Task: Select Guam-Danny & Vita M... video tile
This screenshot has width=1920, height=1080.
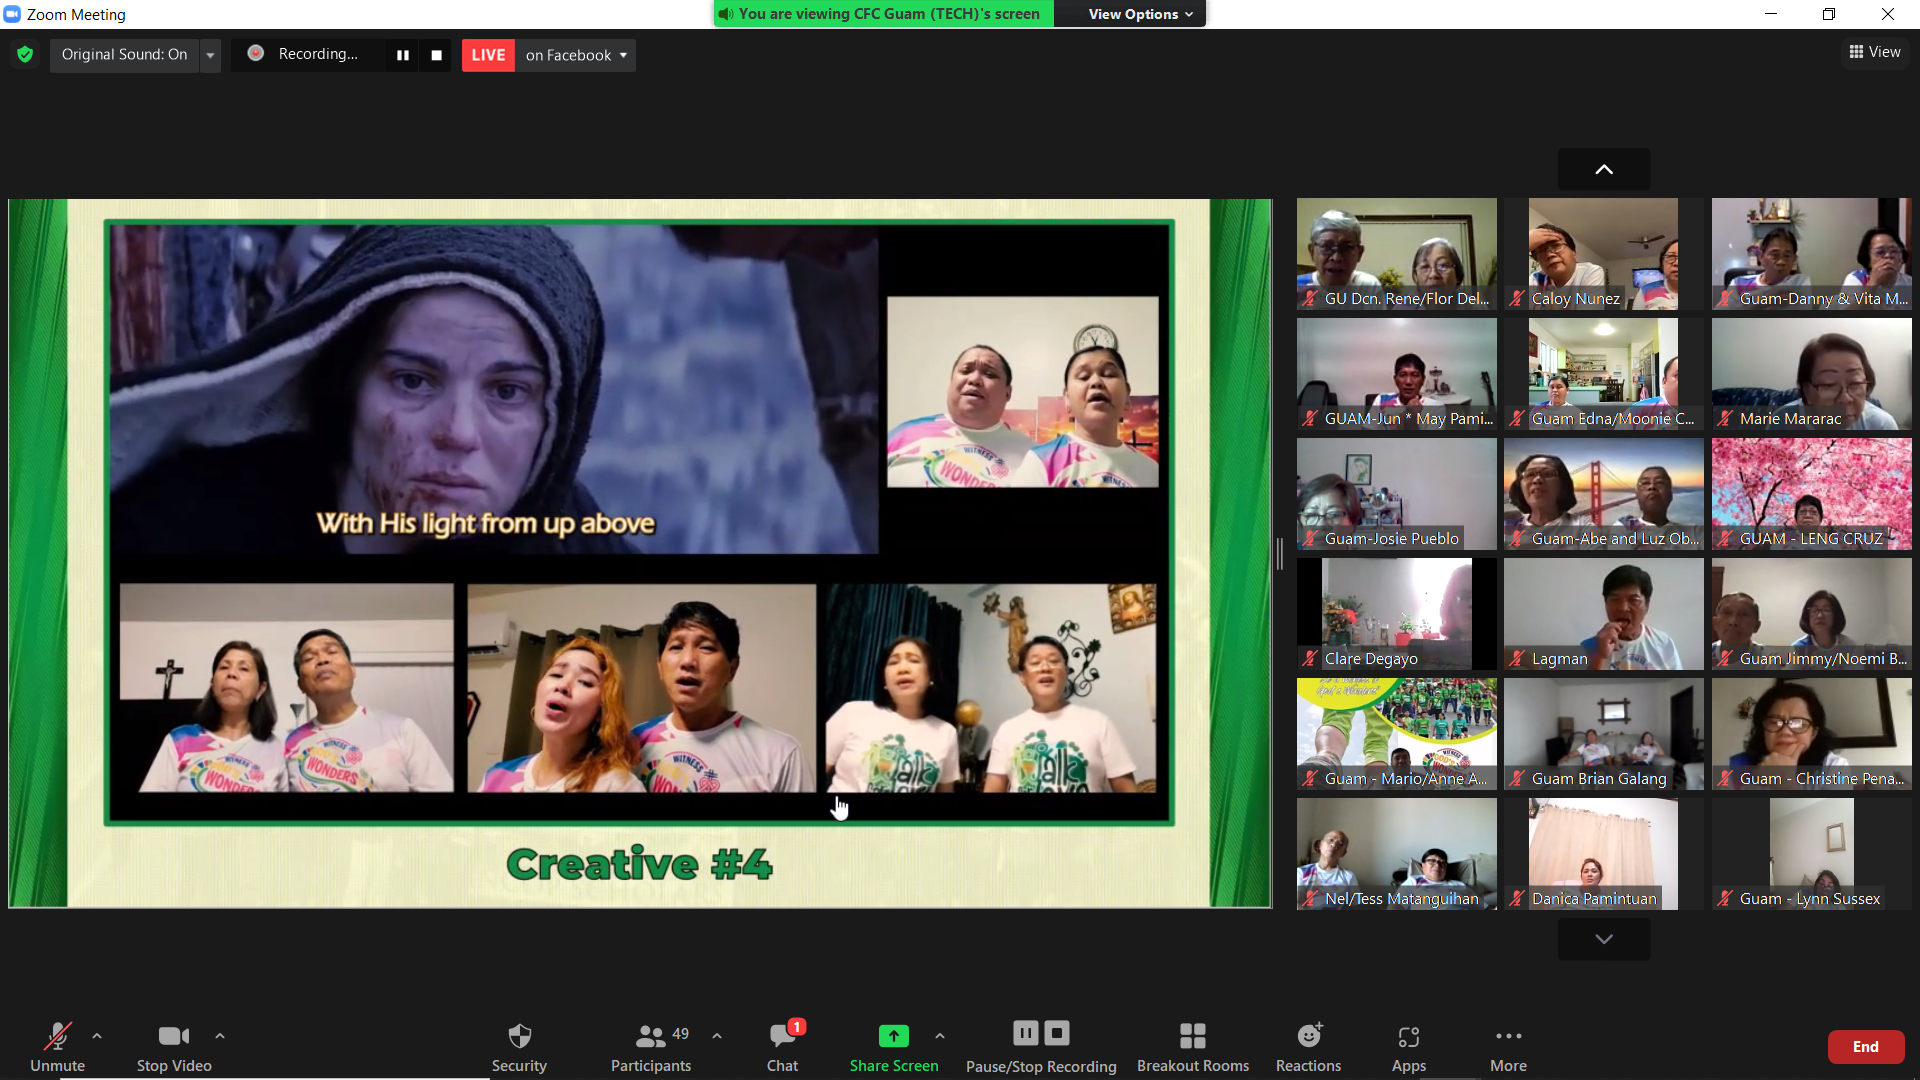Action: 1812,254
